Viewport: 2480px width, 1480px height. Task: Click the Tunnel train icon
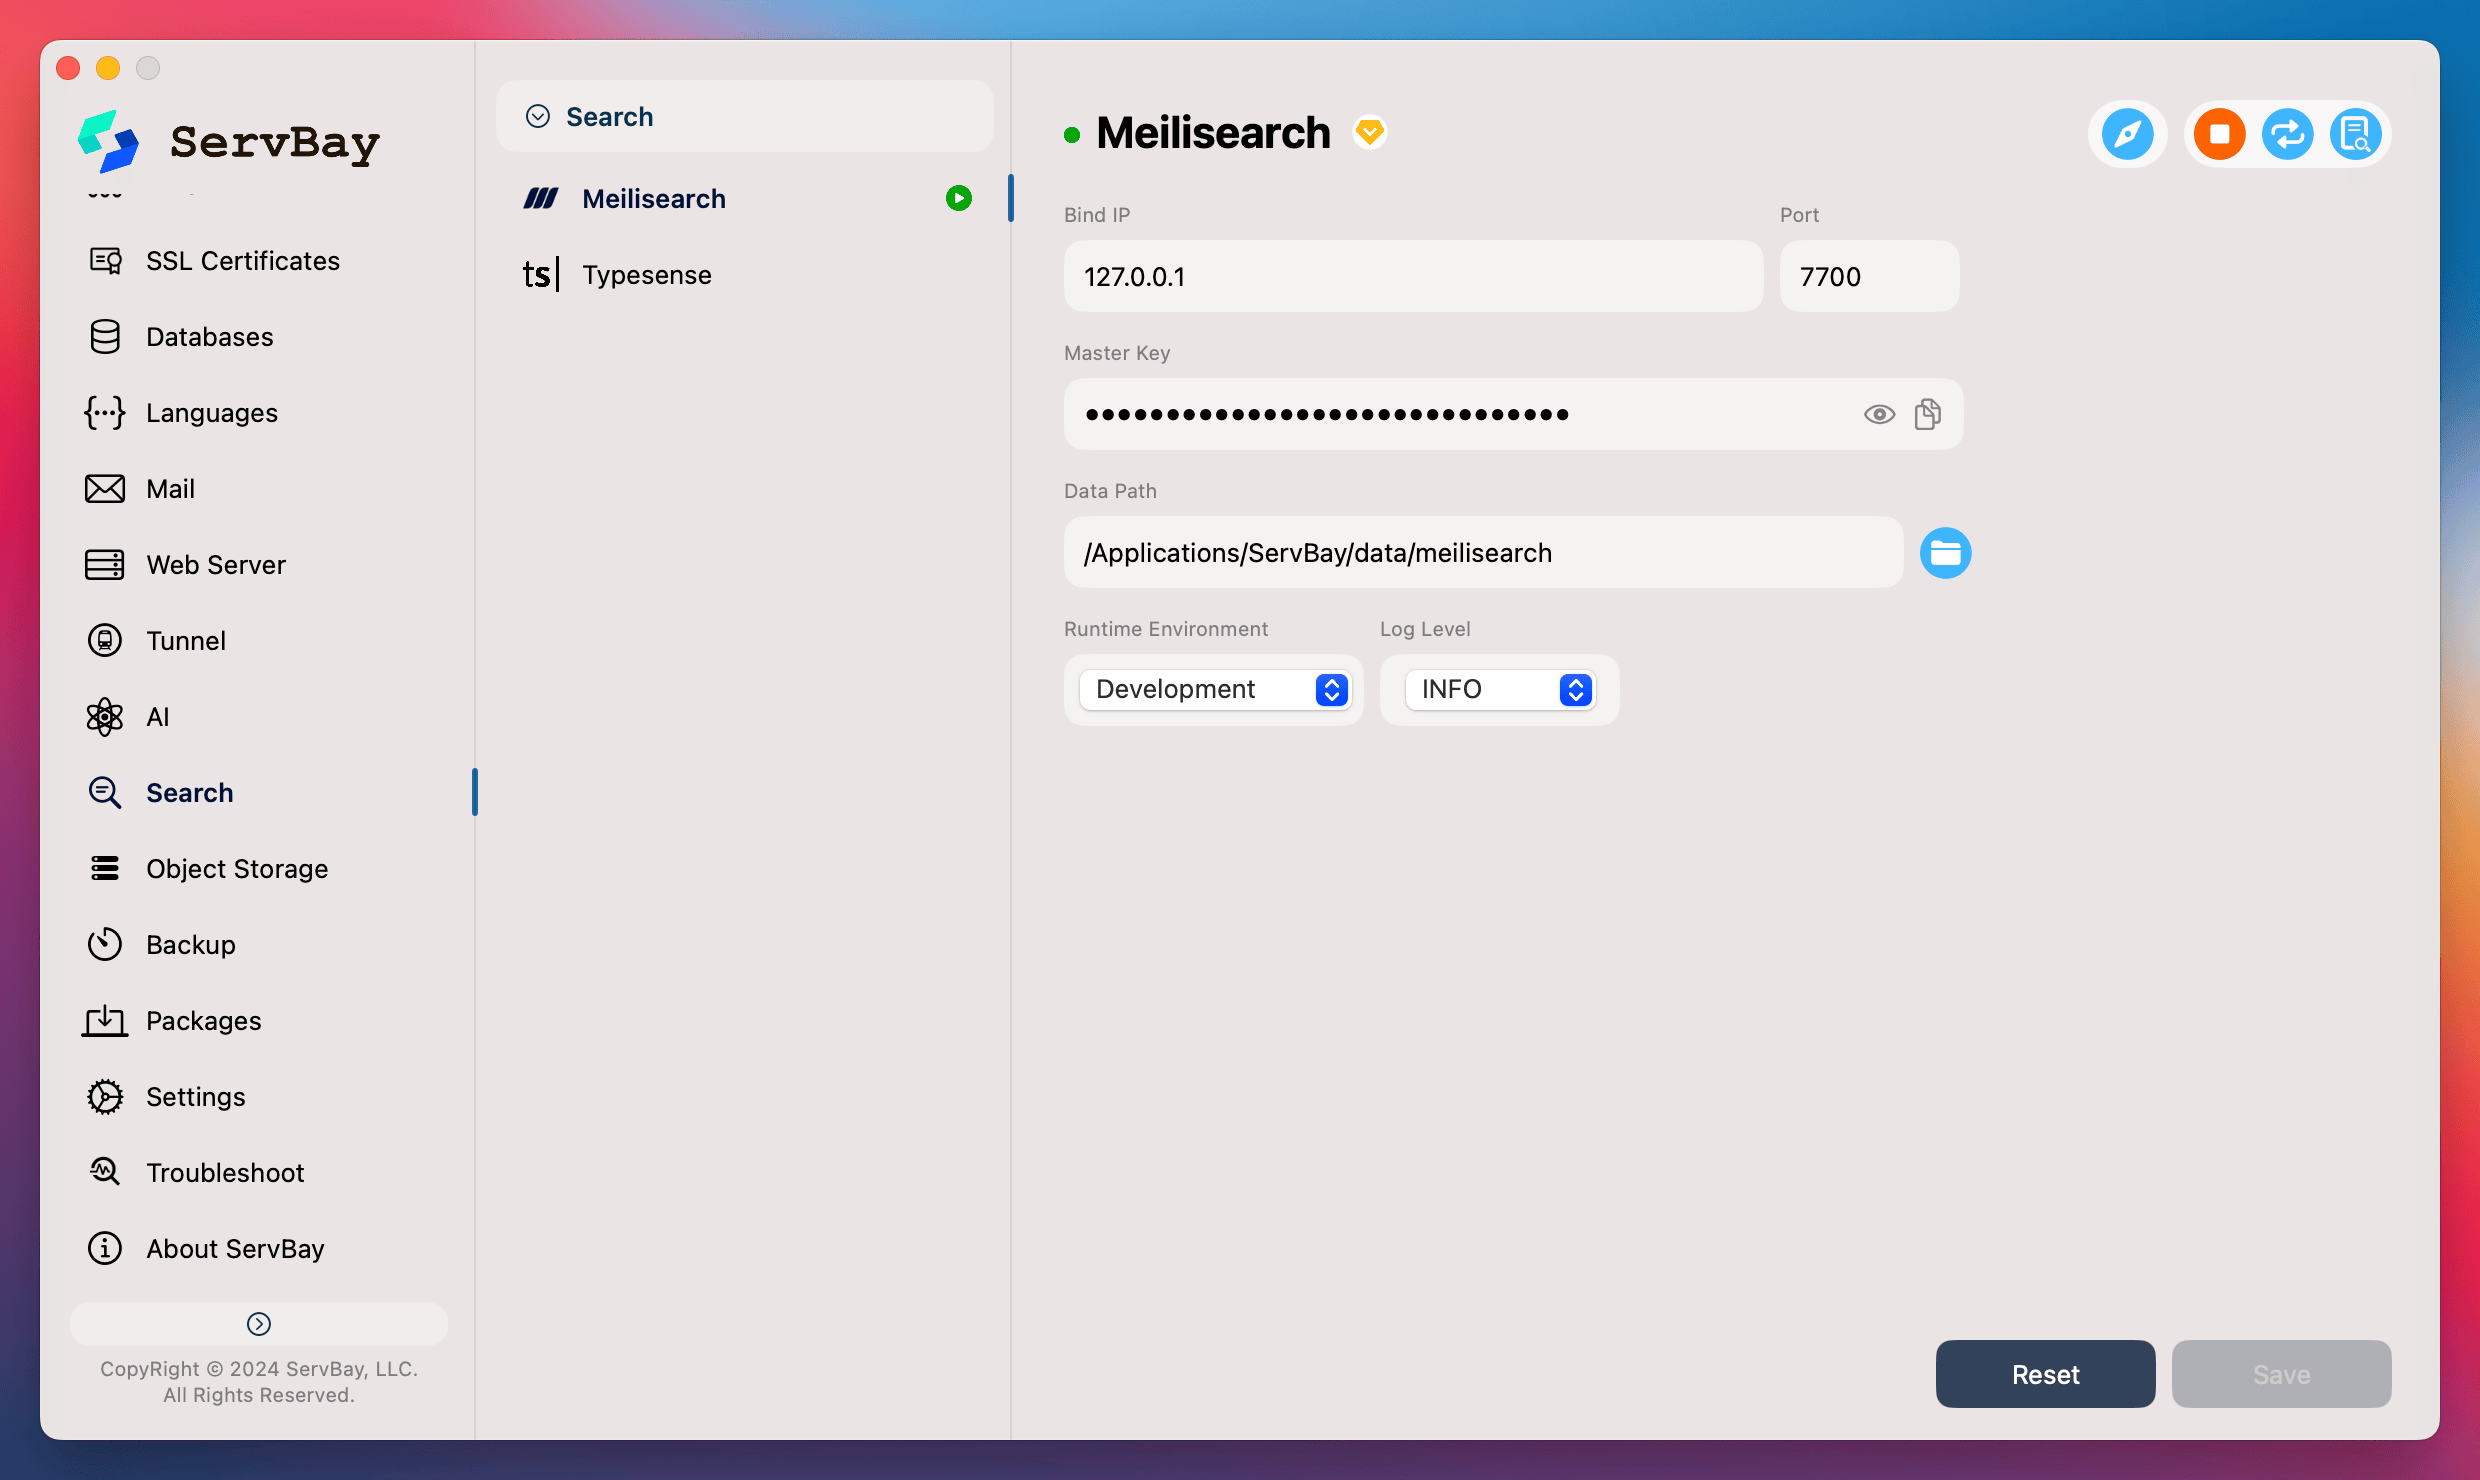(105, 641)
